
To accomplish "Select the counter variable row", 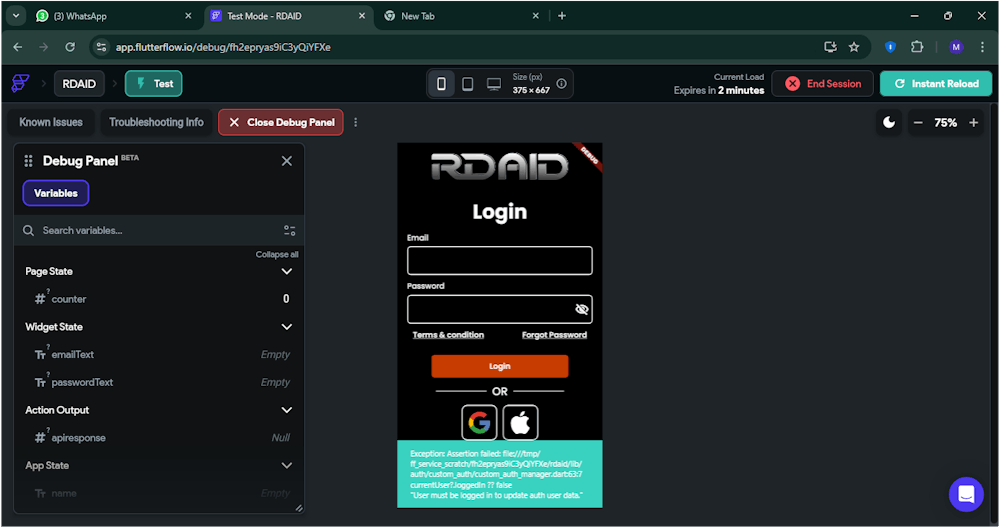I will 159,299.
